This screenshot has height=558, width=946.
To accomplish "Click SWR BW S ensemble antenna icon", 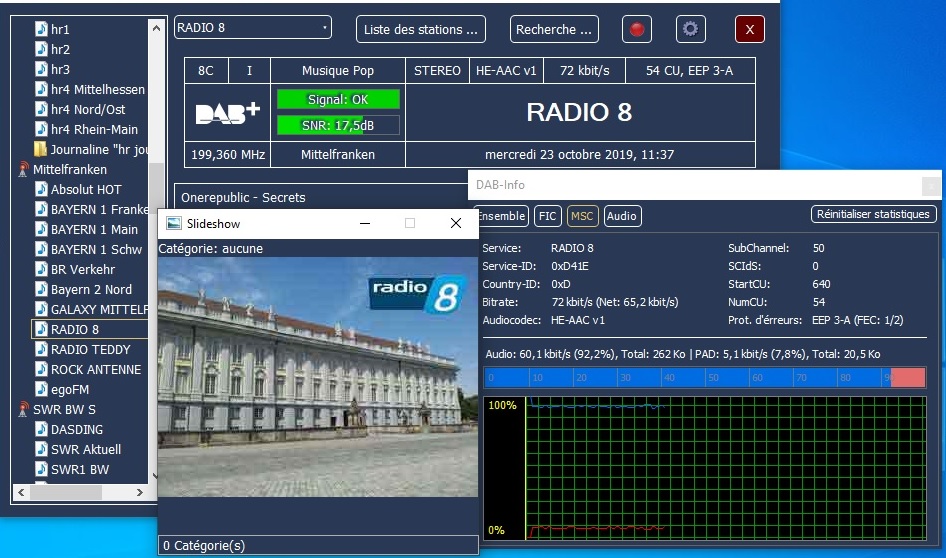I will [x=23, y=409].
